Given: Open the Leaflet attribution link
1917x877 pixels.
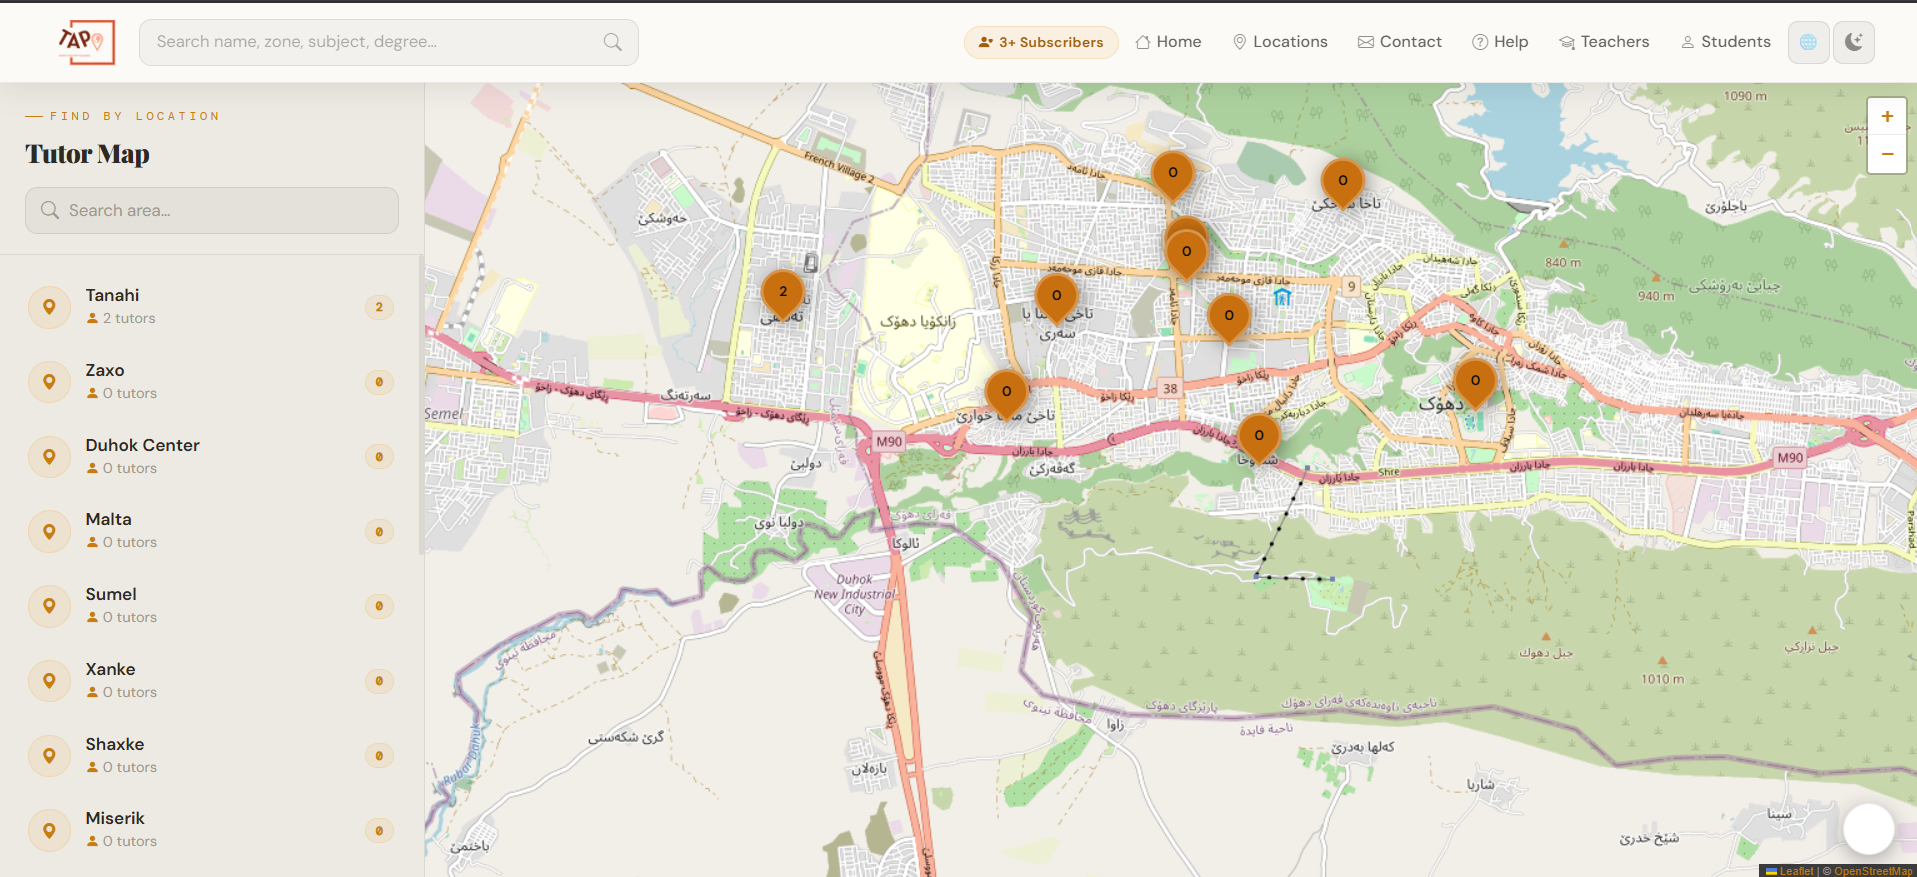Looking at the screenshot, I should tap(1790, 871).
